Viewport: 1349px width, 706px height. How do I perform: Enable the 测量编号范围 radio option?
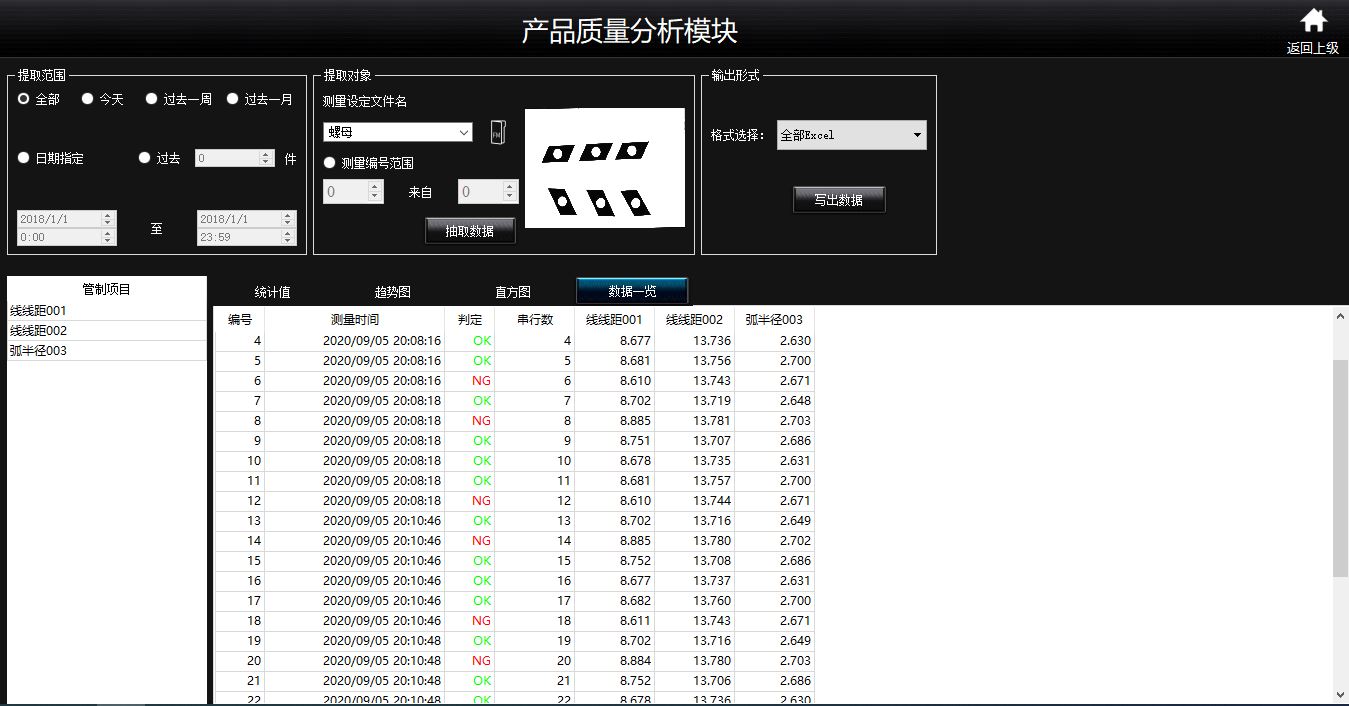pos(330,163)
